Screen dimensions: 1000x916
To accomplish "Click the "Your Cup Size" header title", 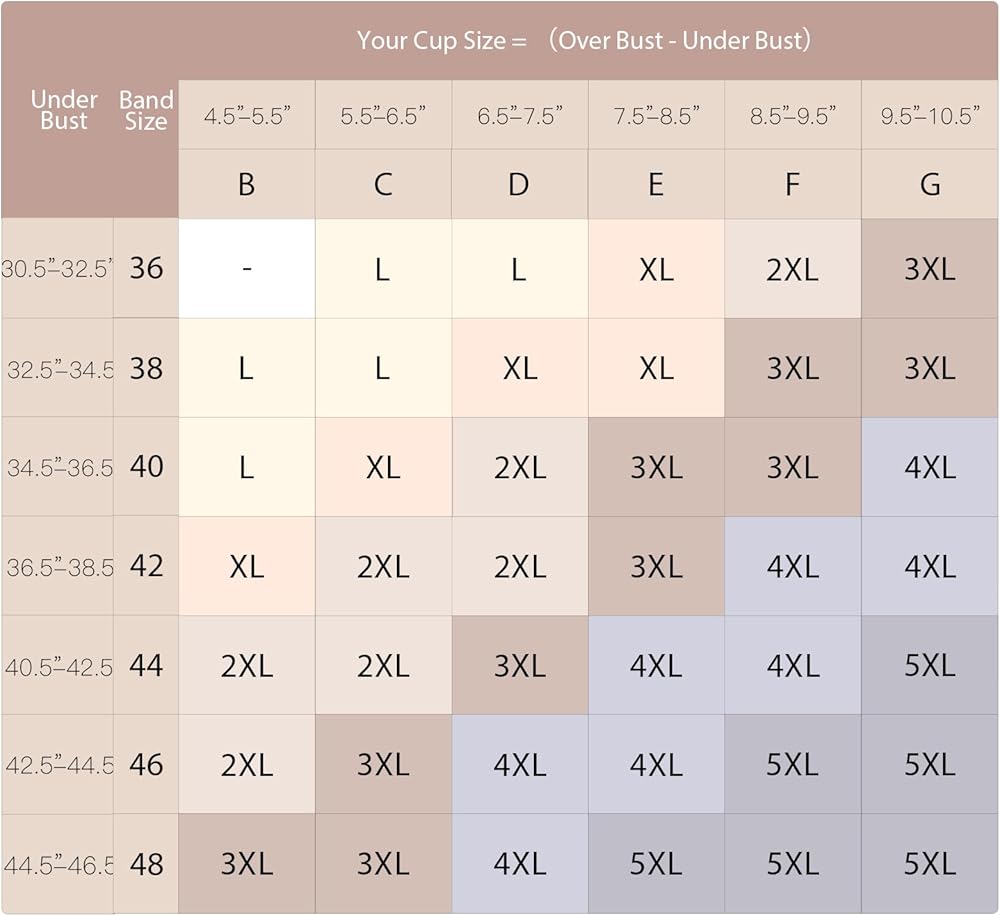I will (x=584, y=41).
